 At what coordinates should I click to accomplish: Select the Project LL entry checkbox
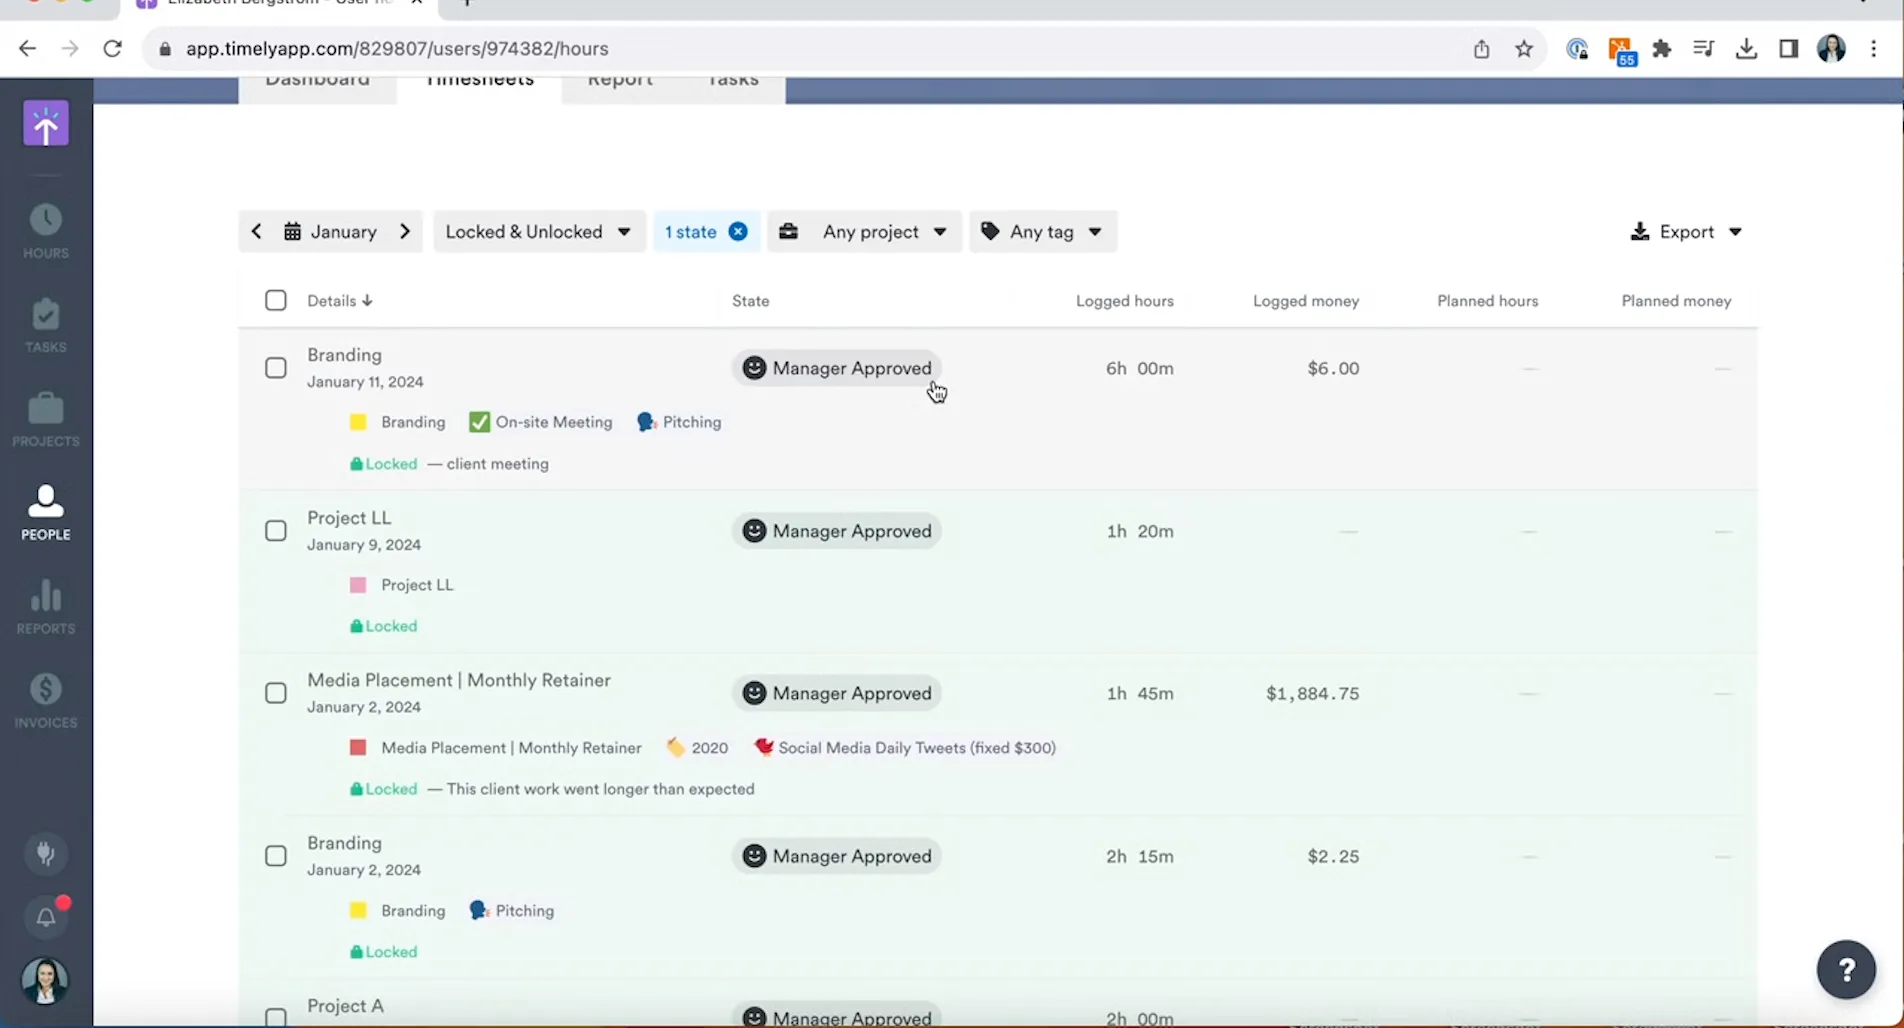pos(276,531)
